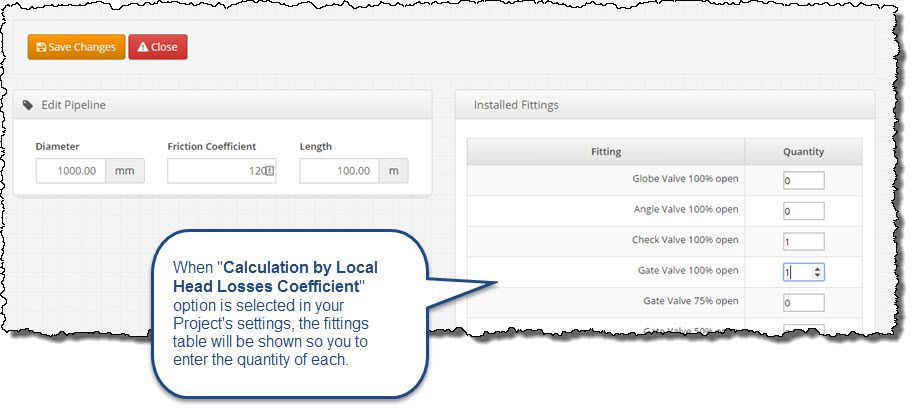Screen dimensions: 915x412
Task: Select the Installed Fittings panel header
Action: click(516, 104)
